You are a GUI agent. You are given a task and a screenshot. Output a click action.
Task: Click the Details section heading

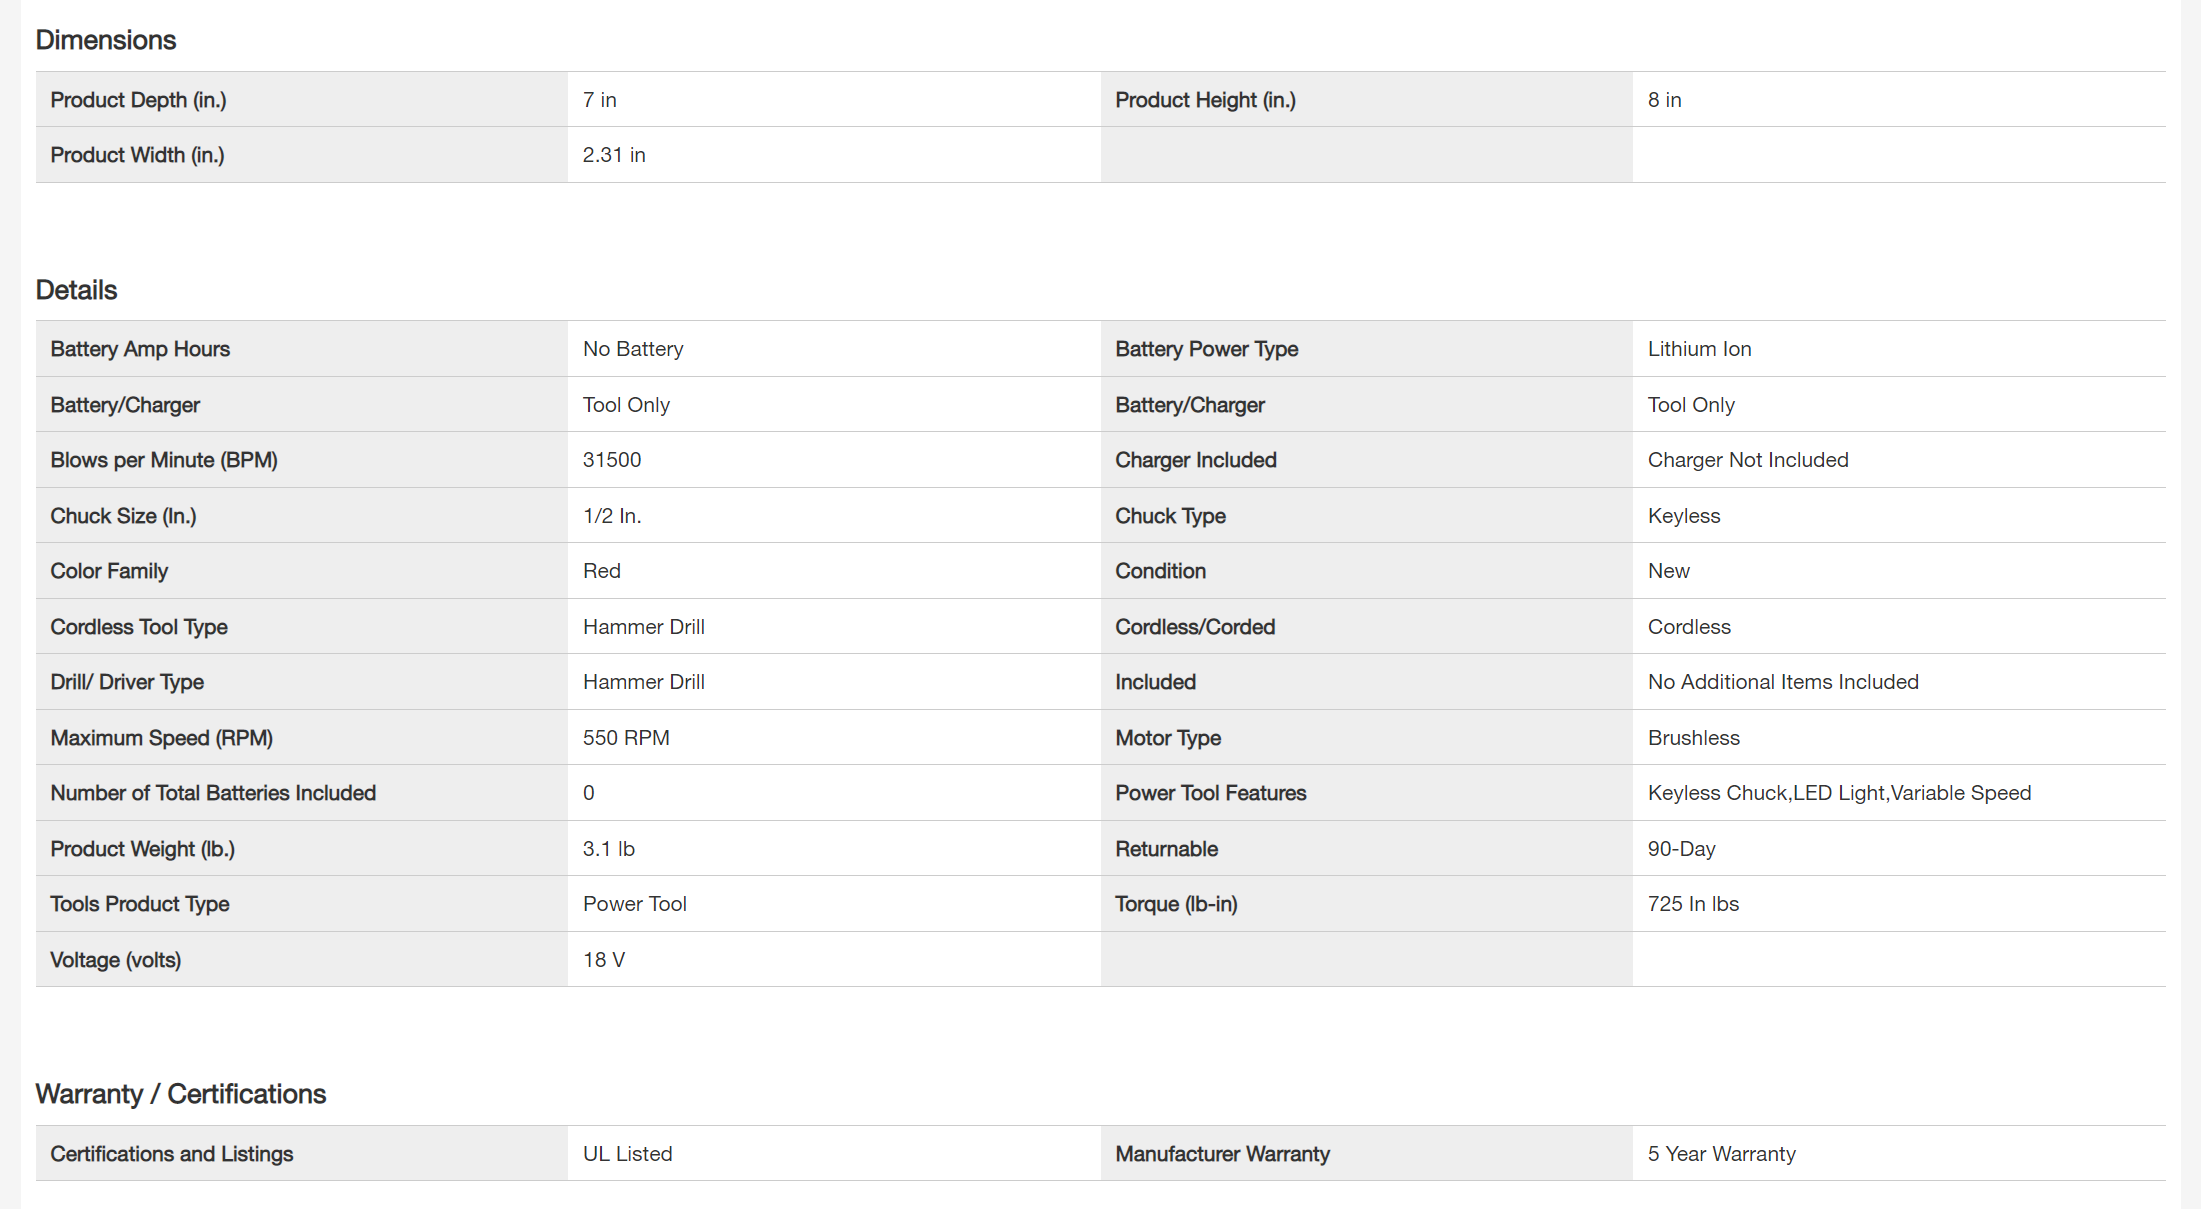[x=76, y=290]
